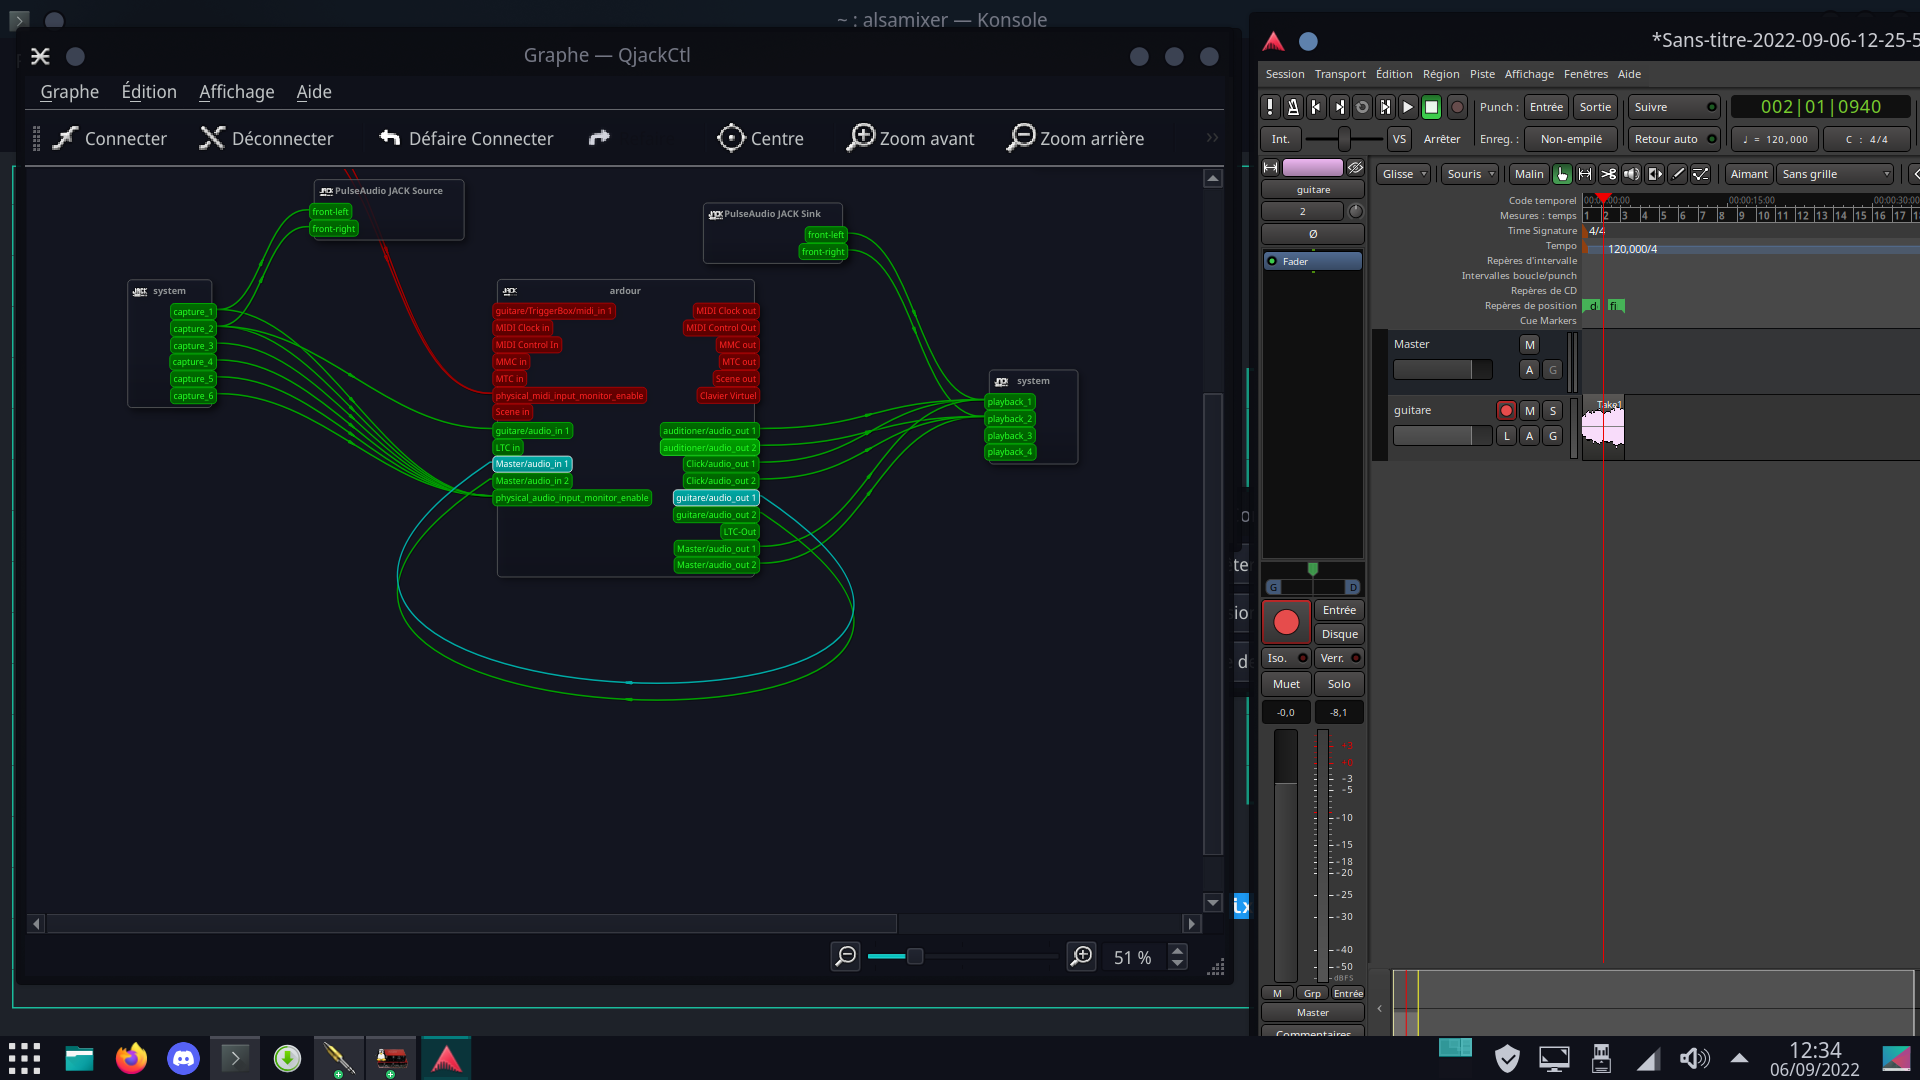Open the Transport menu in Ardour
Viewport: 1920px width, 1080px height.
pos(1339,74)
